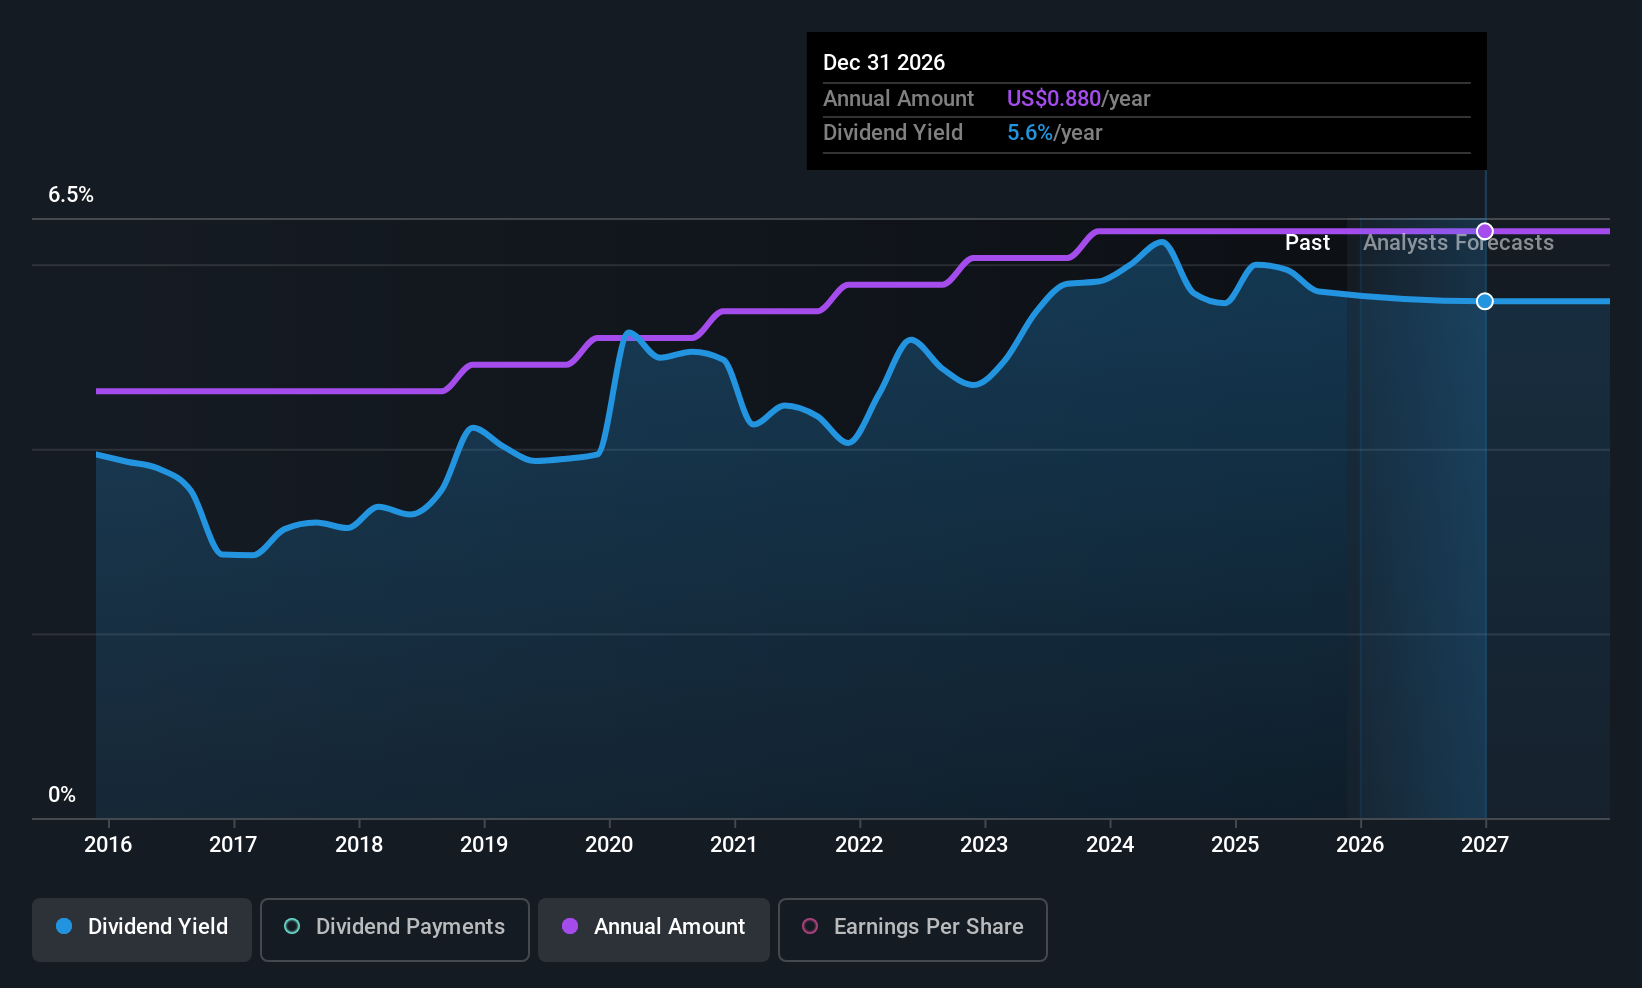1642x988 pixels.
Task: Click the teal Dividend Payments circle icon
Action: 291,927
